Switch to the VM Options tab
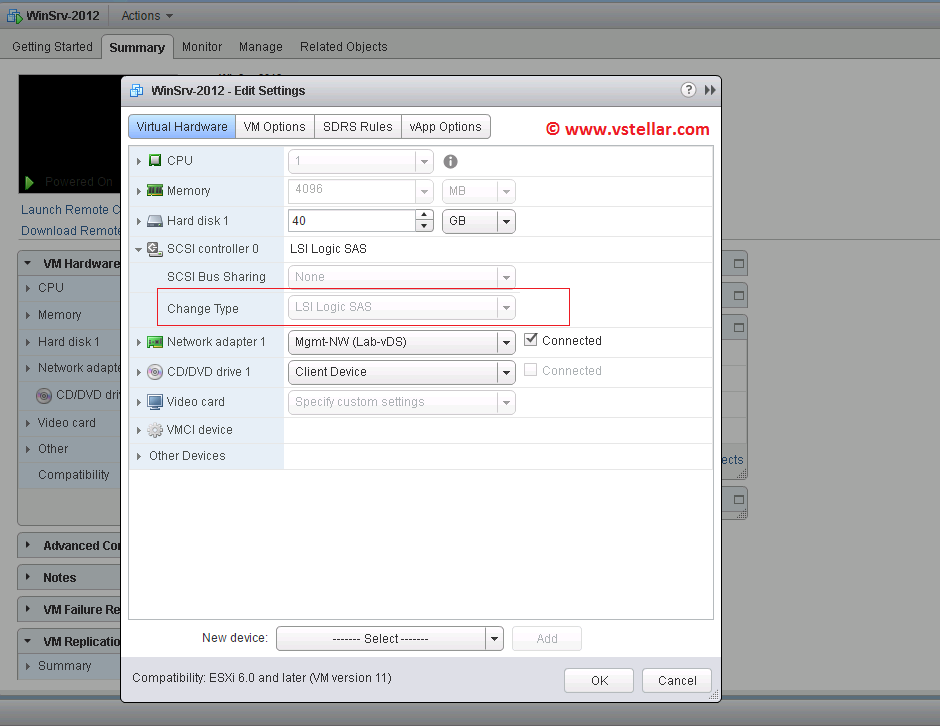Screen dimensions: 940x726 275,127
